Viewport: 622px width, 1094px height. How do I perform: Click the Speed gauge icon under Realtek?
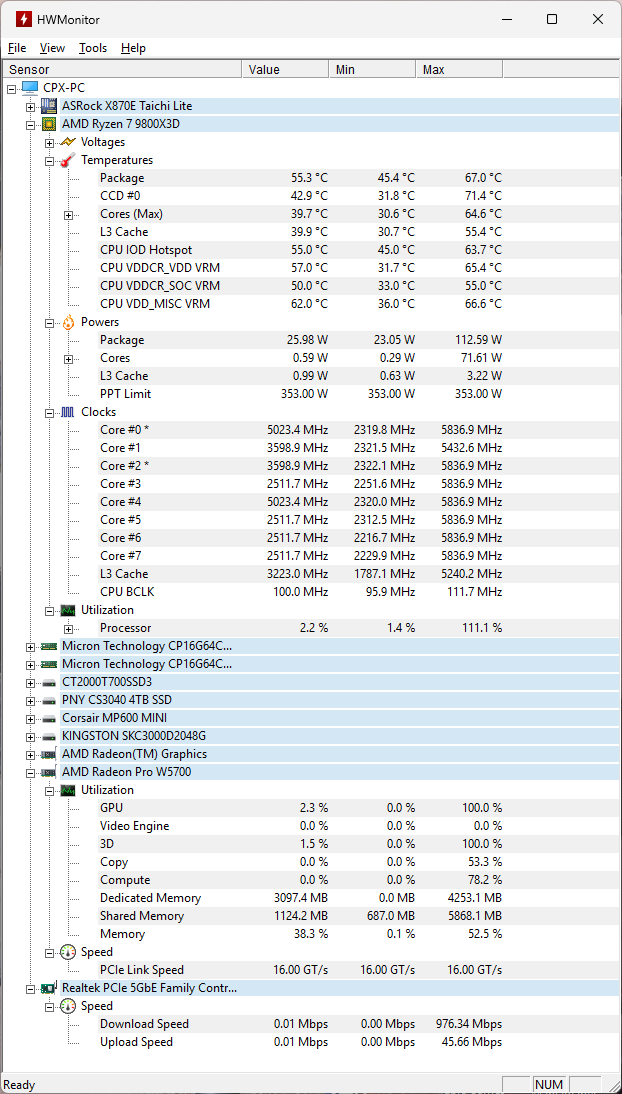pyautogui.click(x=67, y=1006)
